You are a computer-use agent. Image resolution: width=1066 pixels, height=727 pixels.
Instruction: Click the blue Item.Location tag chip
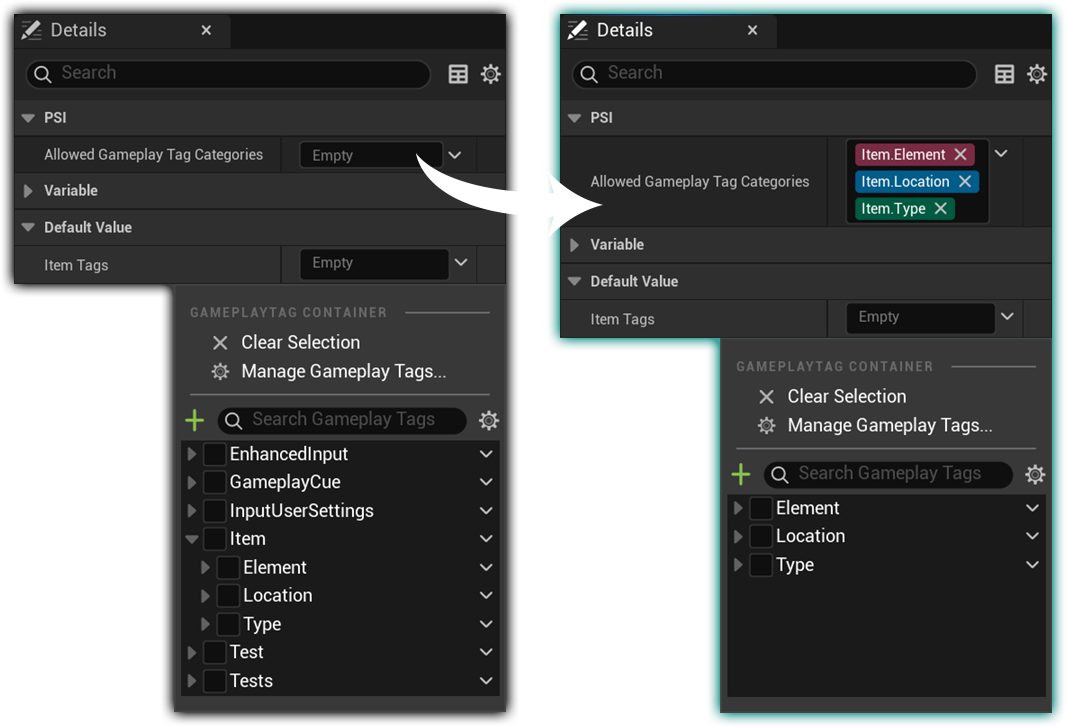(905, 181)
